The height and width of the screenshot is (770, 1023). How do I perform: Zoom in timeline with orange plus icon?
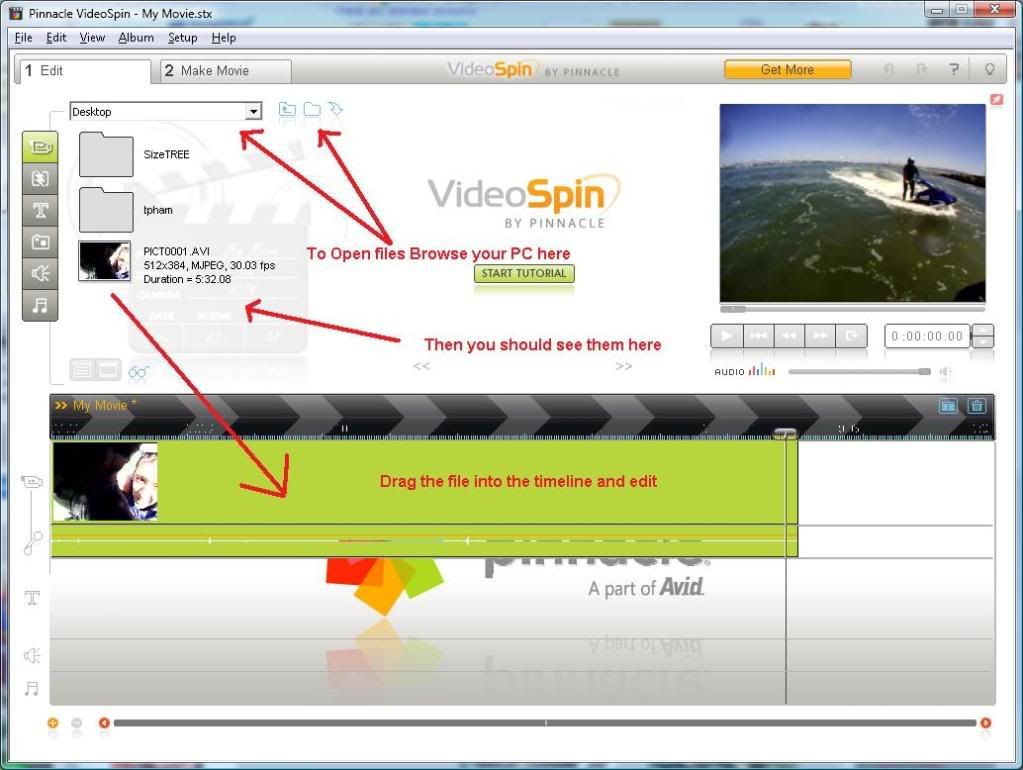click(x=53, y=722)
